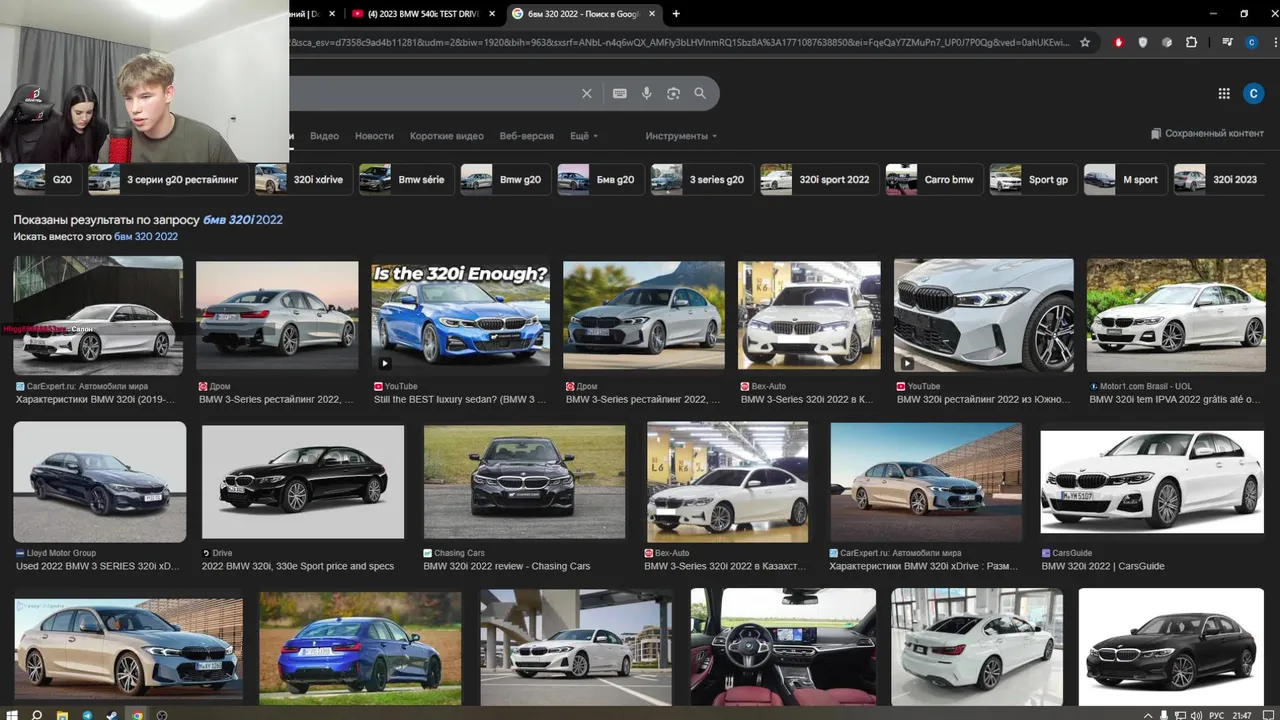Open the BMW interior red seats image

pyautogui.click(x=783, y=647)
